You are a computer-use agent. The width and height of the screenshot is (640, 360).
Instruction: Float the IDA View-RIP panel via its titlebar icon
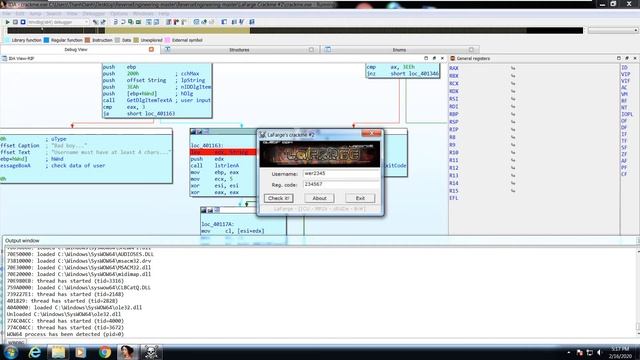coord(434,58)
